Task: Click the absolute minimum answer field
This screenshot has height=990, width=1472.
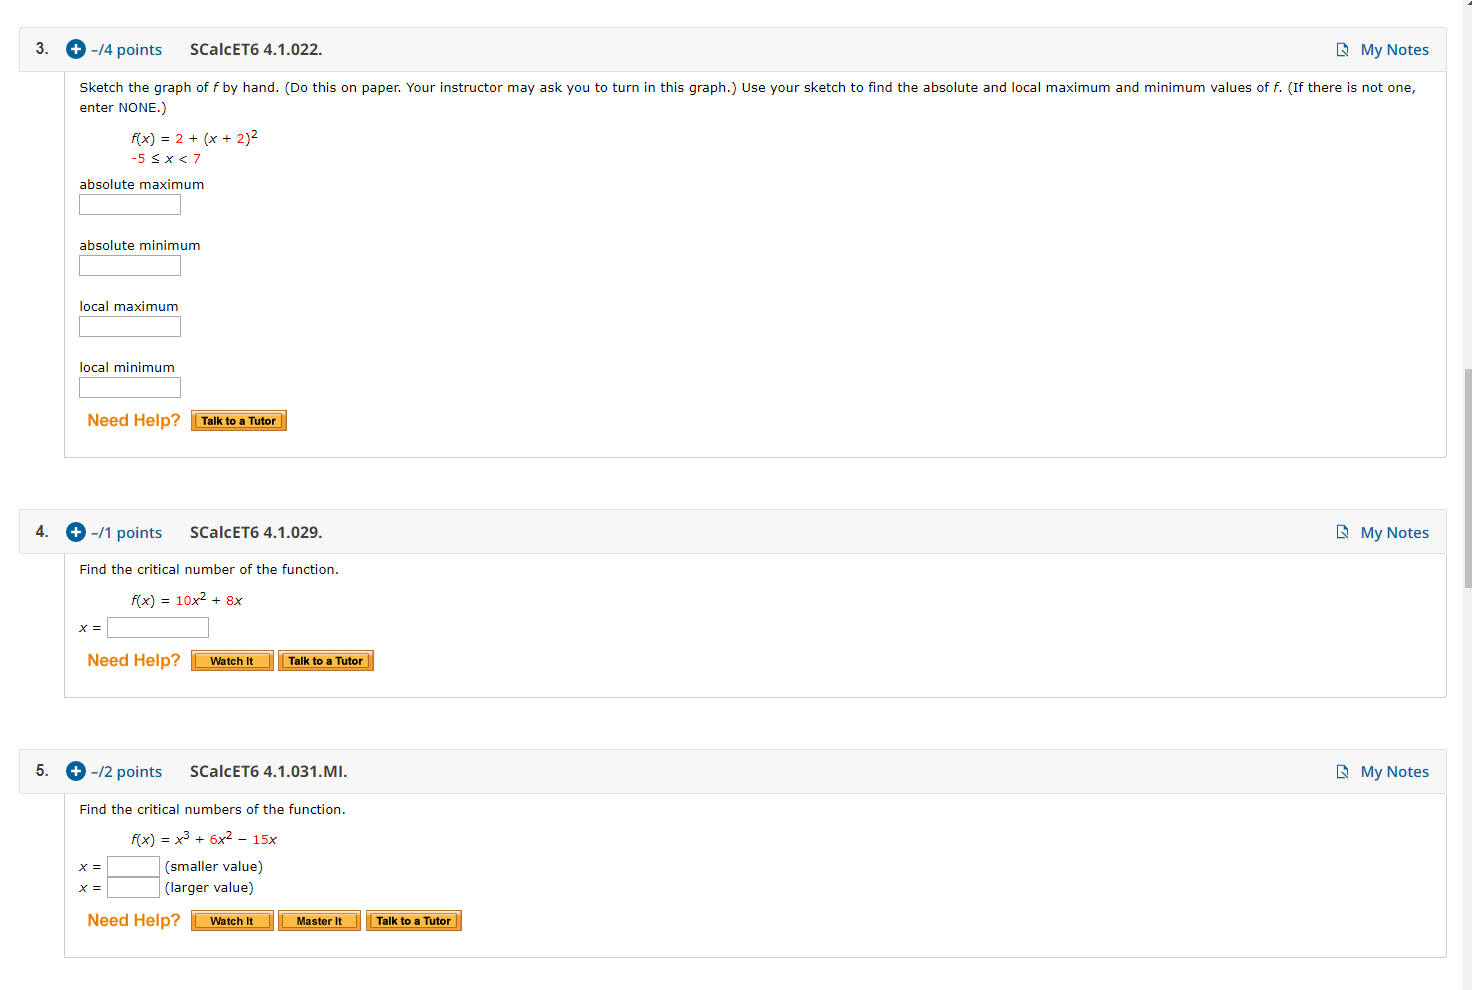Action: tap(130, 266)
